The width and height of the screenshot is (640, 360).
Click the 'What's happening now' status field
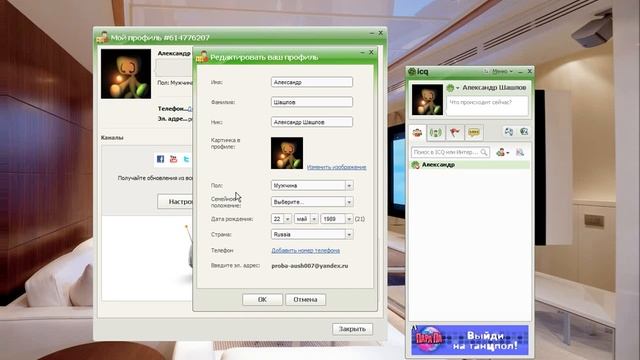(x=487, y=105)
